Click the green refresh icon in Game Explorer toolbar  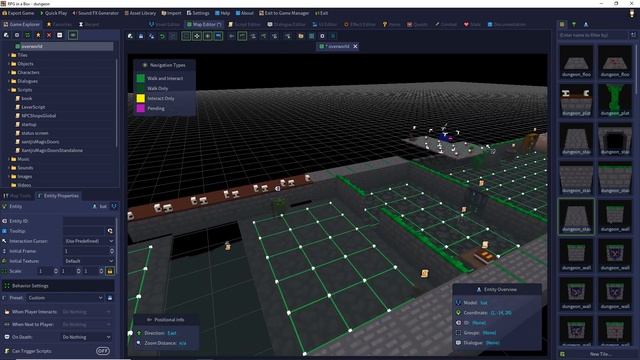pyautogui.click(x=27, y=36)
